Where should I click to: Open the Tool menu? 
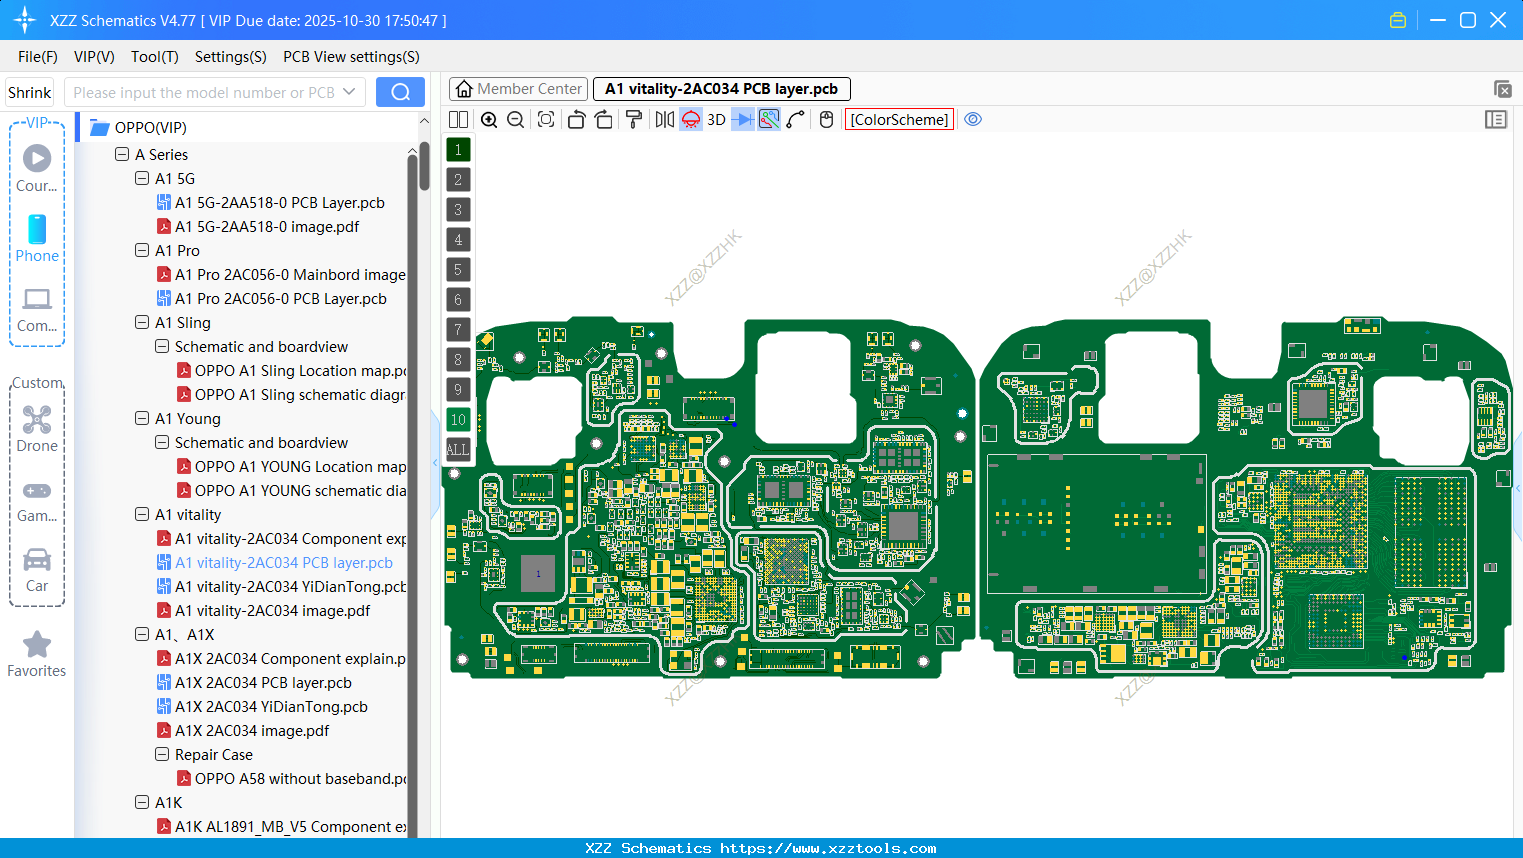(154, 57)
